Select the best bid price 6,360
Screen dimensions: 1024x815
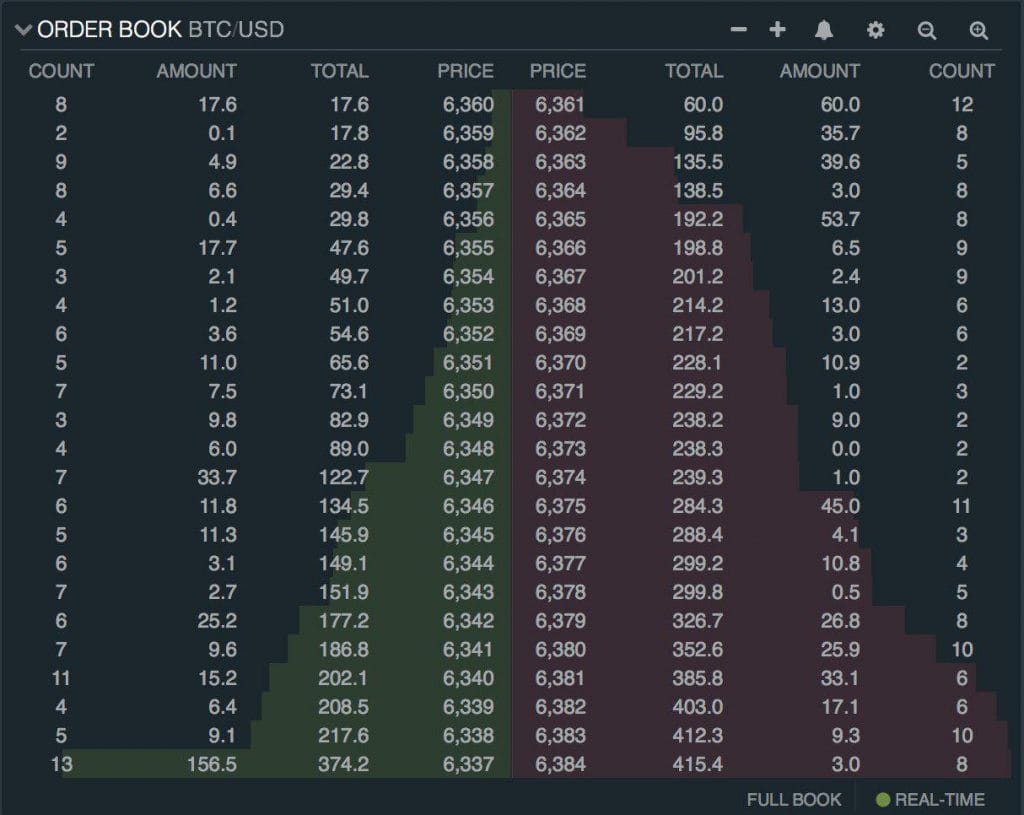click(468, 104)
